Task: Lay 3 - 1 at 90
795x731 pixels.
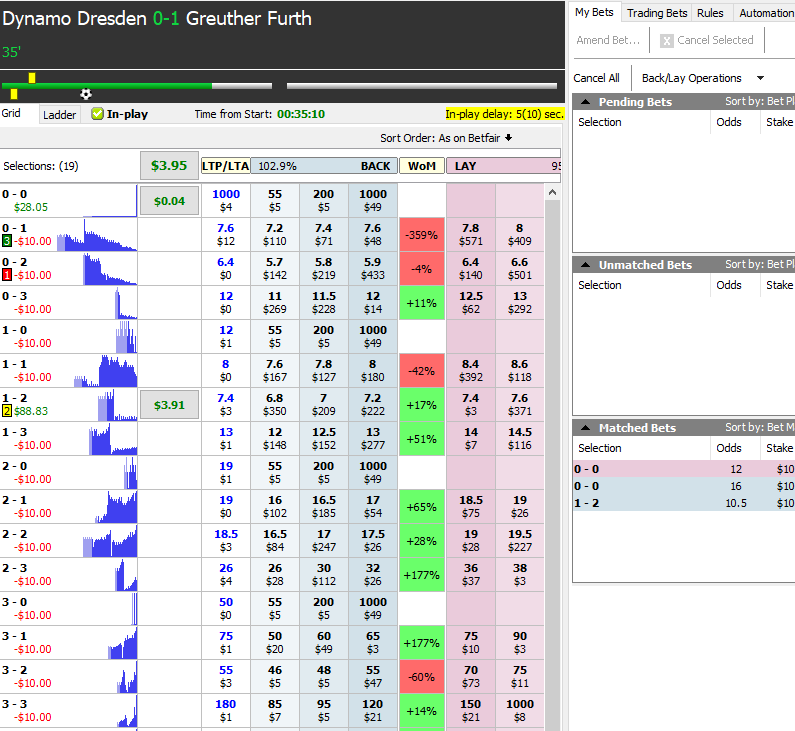Action: coord(520,642)
